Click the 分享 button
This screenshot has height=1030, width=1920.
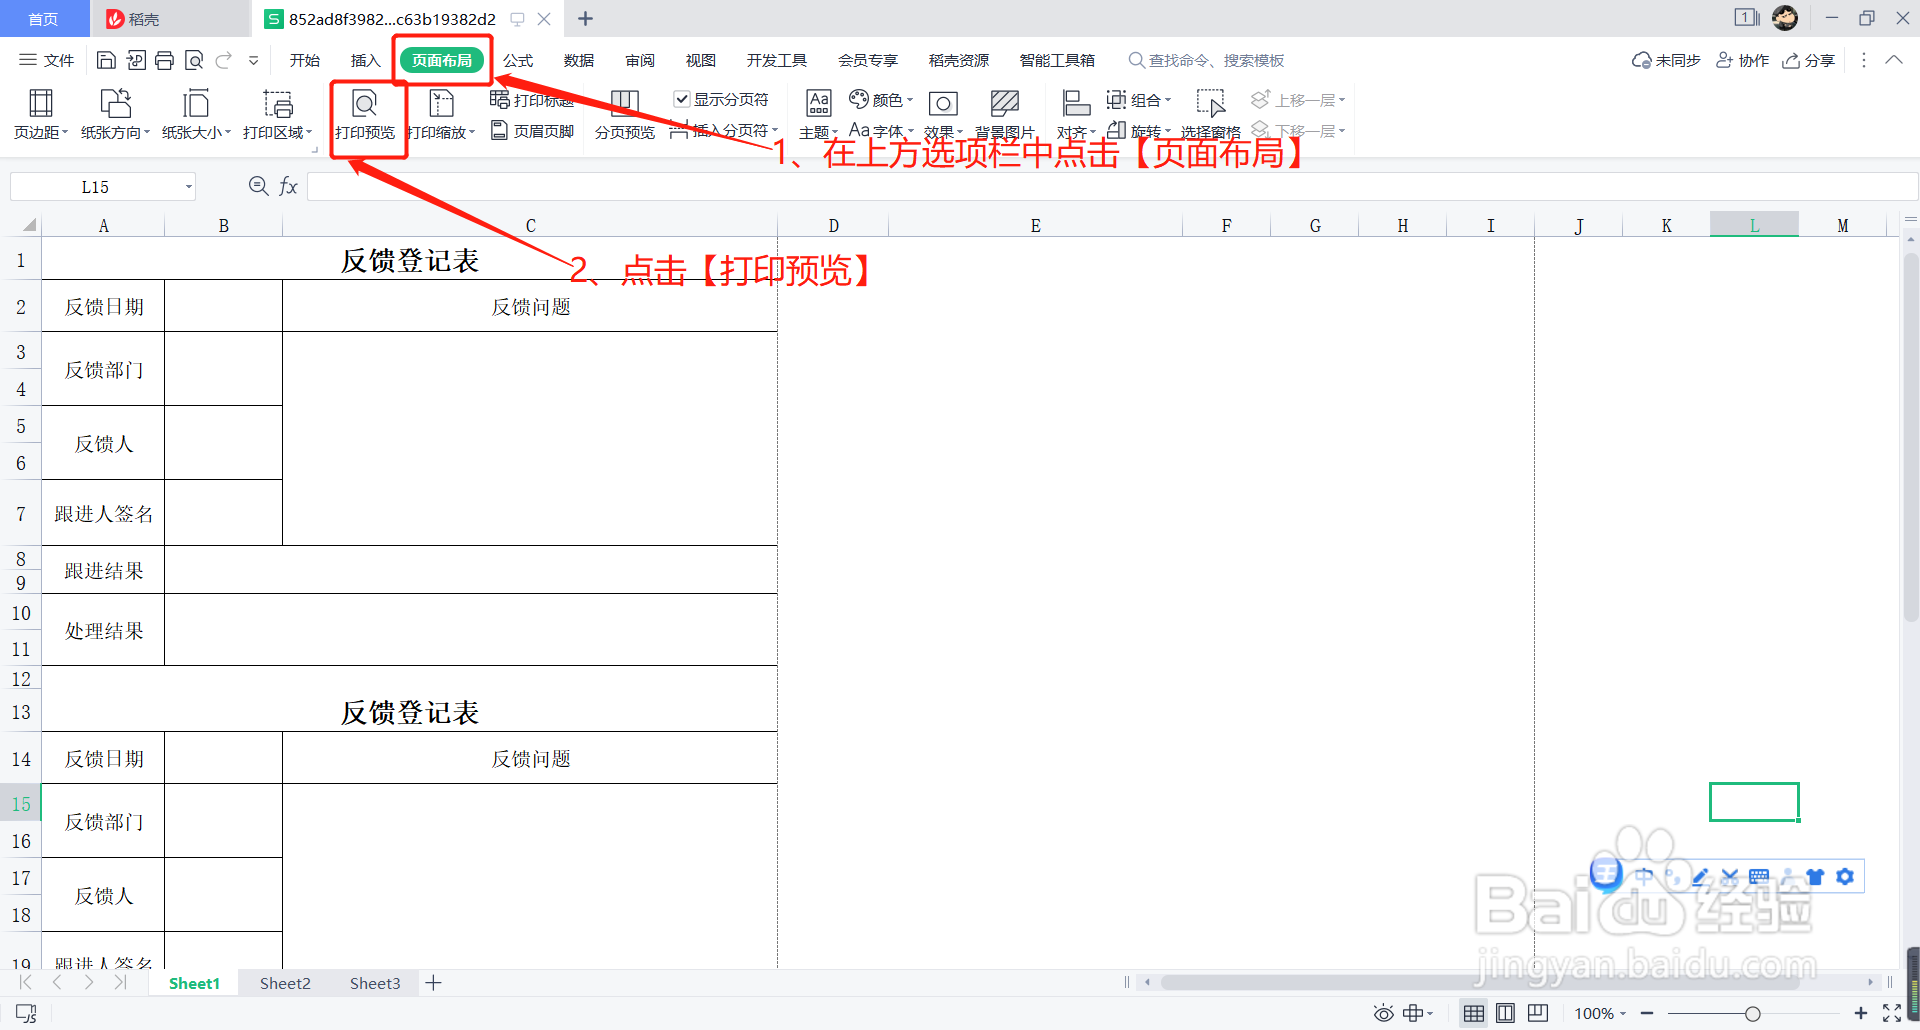click(1808, 60)
